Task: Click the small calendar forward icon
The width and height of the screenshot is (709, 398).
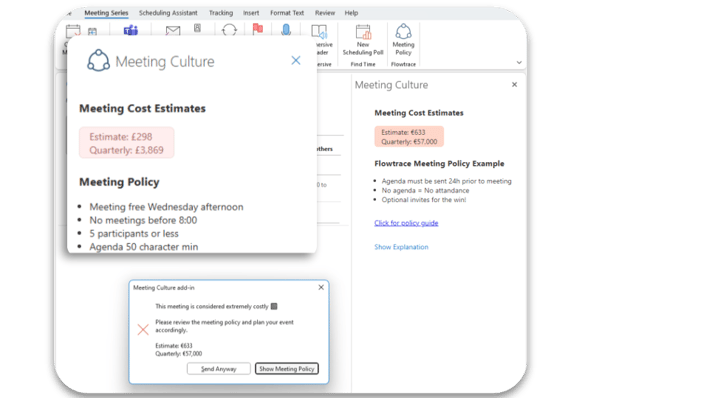Action: [x=92, y=31]
